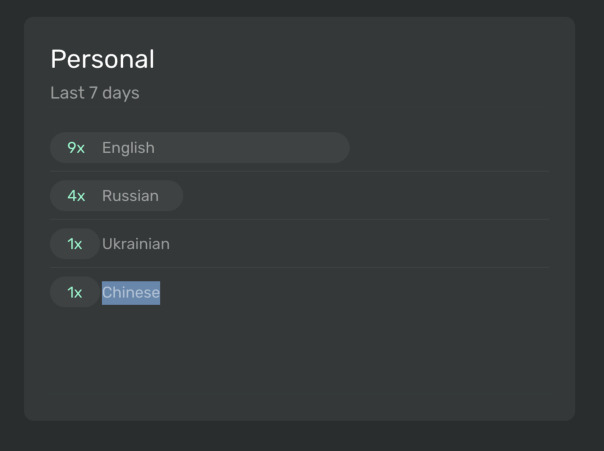
Task: Select the English language label
Action: coord(128,148)
